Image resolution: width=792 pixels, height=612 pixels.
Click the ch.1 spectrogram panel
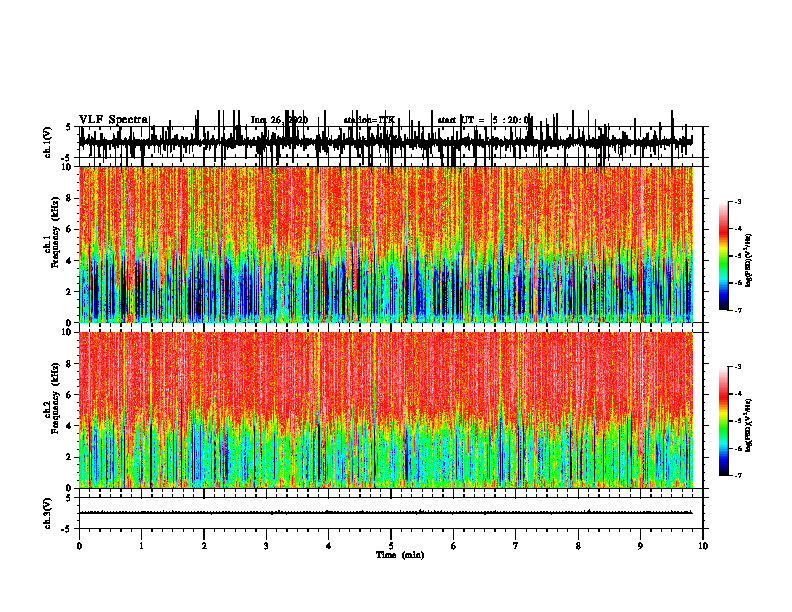(385, 244)
